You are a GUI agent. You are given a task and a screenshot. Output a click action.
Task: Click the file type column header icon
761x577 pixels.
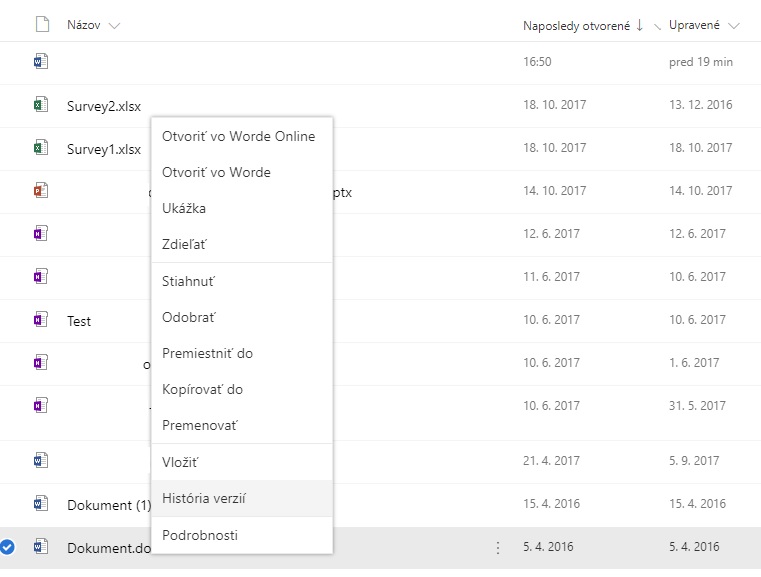point(42,24)
